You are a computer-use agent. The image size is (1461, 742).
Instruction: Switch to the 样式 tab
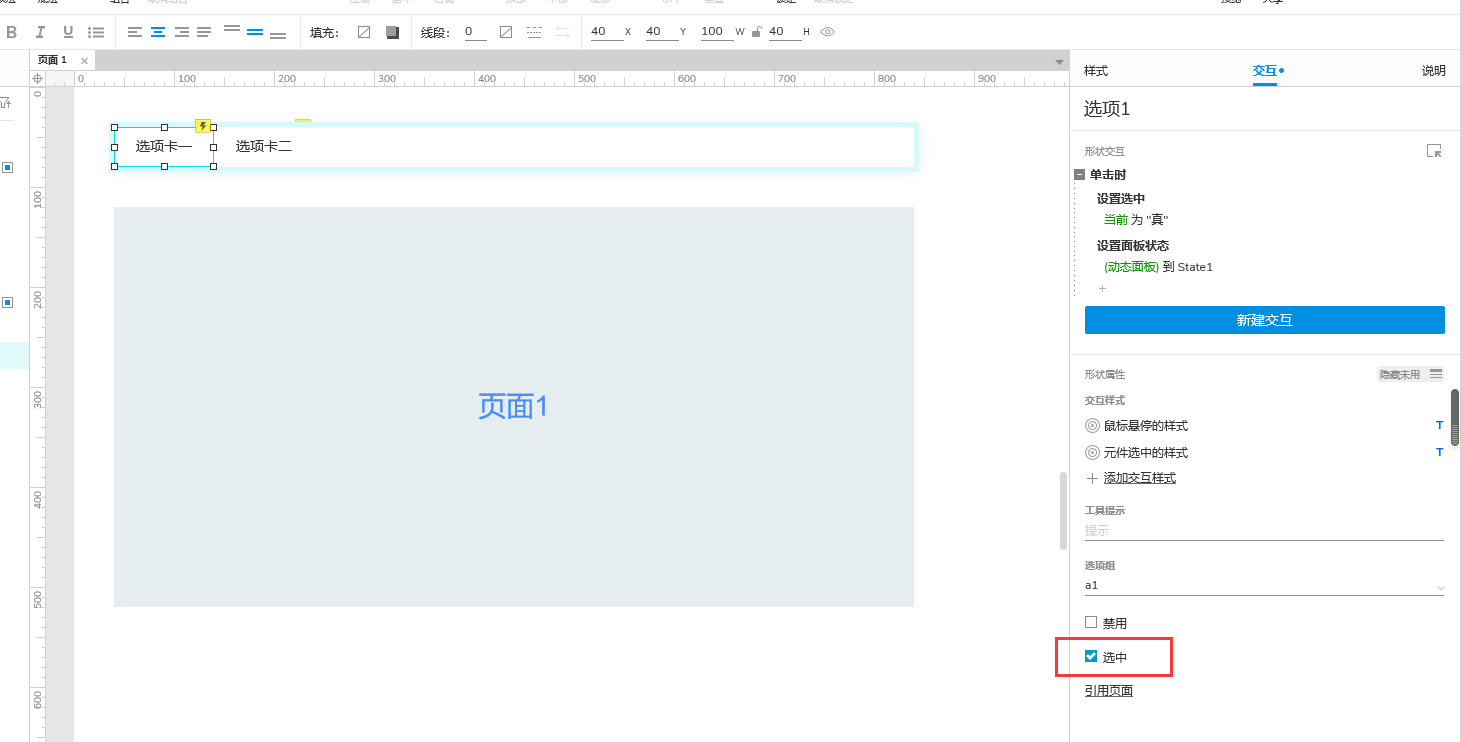[x=1096, y=71]
